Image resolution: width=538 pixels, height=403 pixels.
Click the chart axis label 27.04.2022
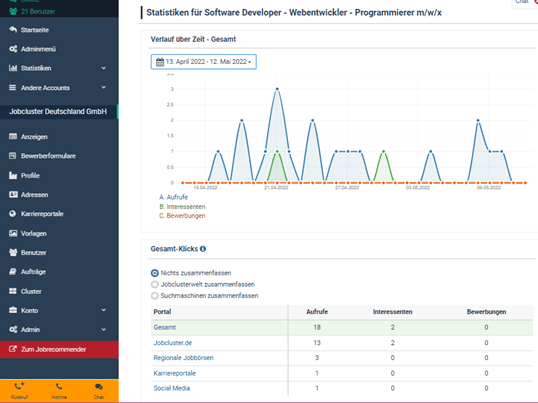[347, 188]
